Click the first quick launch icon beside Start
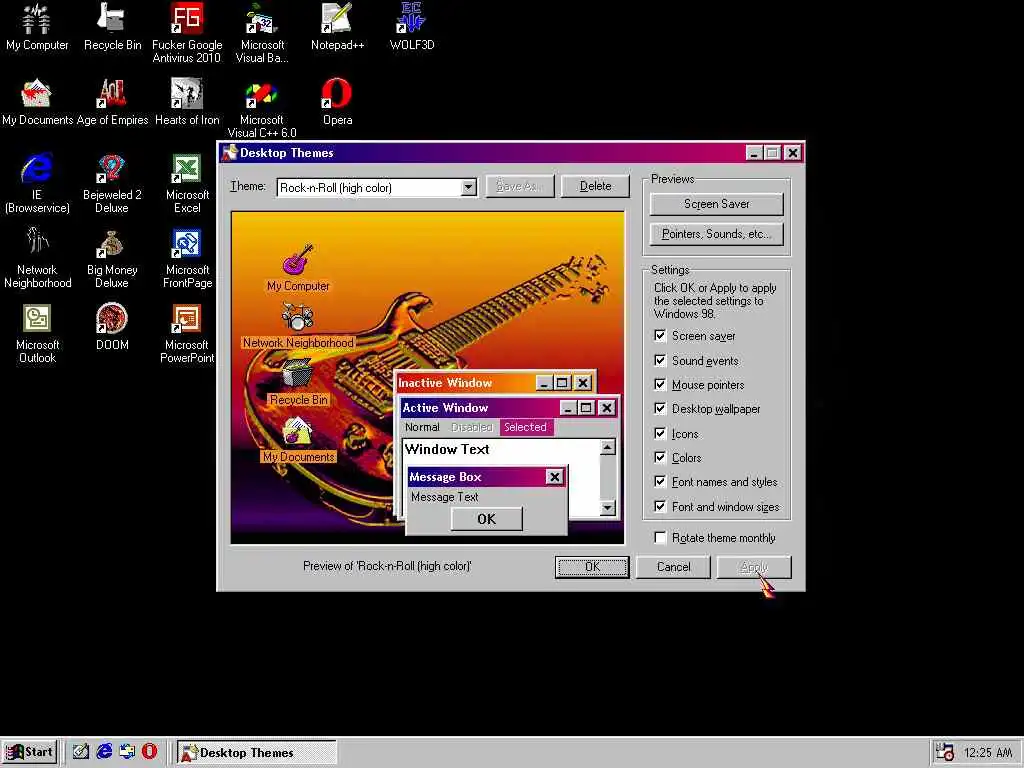 coord(81,752)
